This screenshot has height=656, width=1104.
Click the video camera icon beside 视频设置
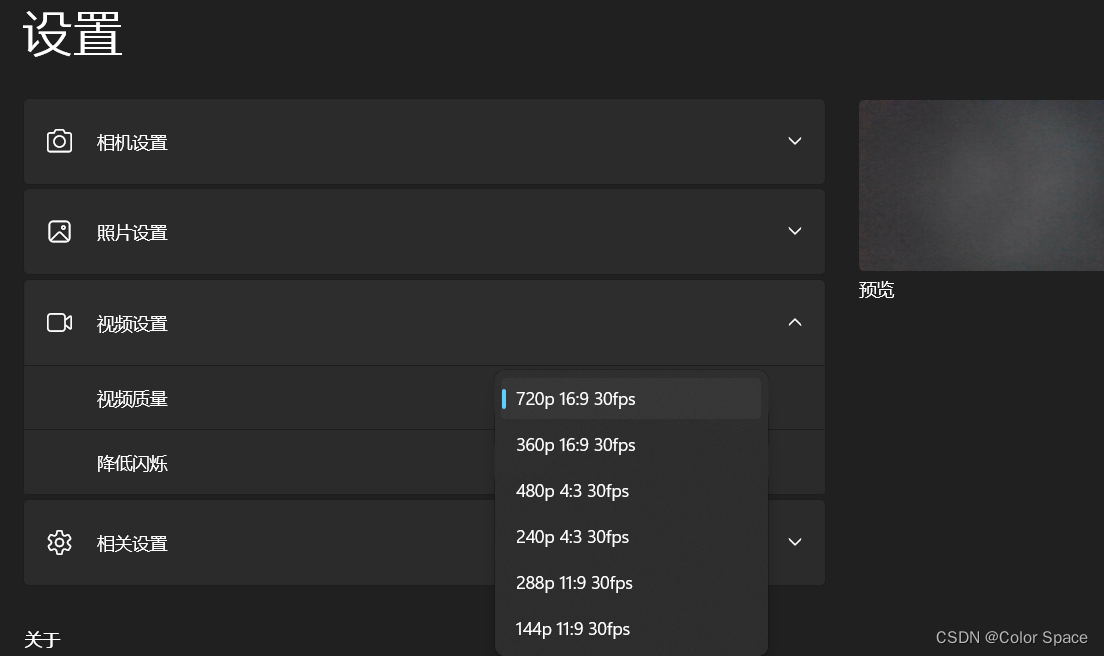click(59, 322)
